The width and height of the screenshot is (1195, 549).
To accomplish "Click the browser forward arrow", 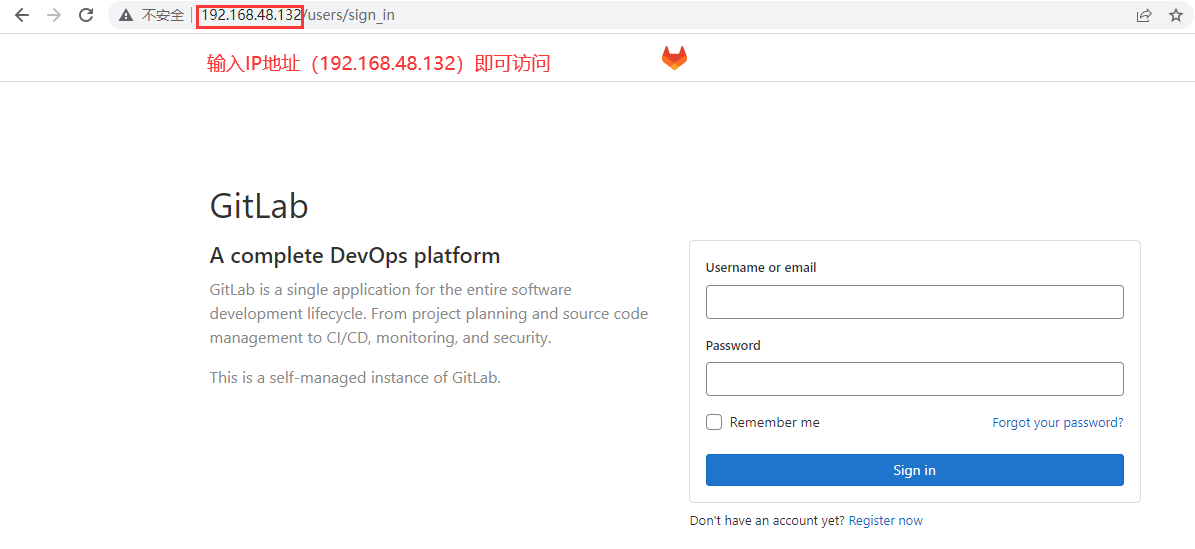I will 53,15.
